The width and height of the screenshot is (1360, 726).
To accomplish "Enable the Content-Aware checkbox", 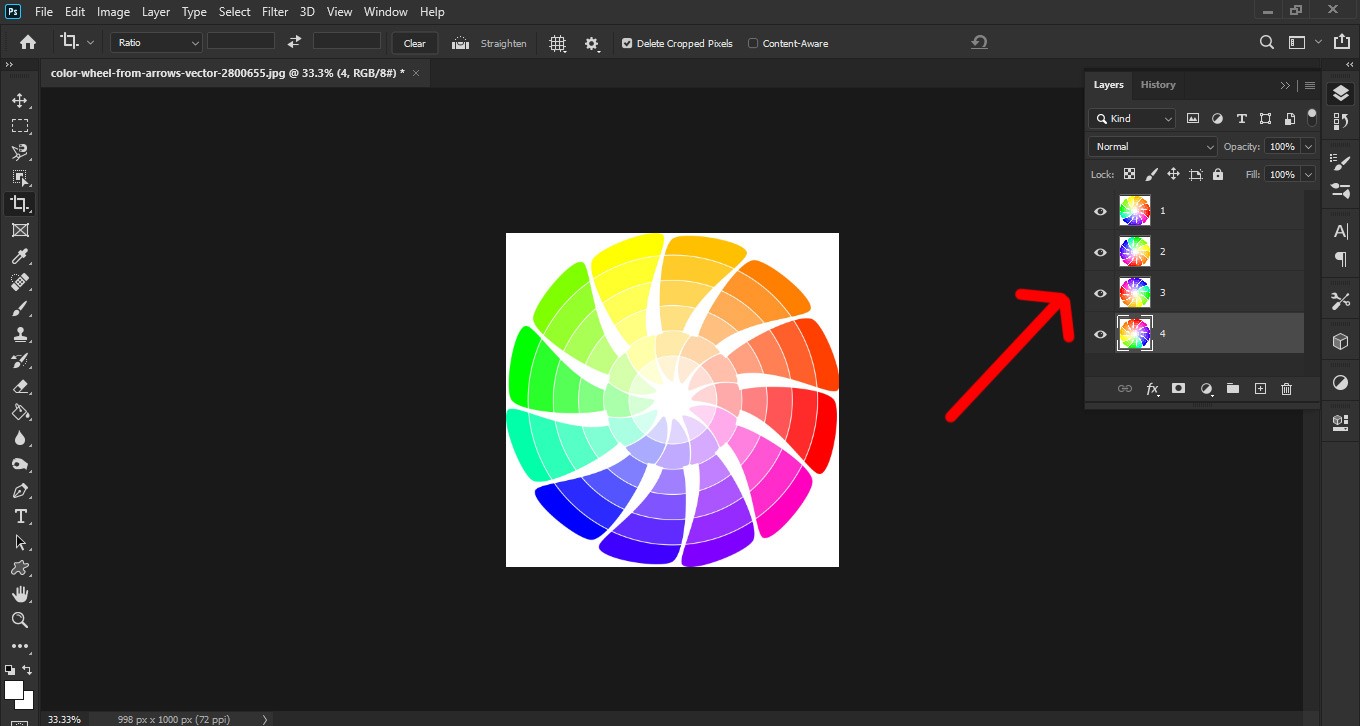I will 753,43.
